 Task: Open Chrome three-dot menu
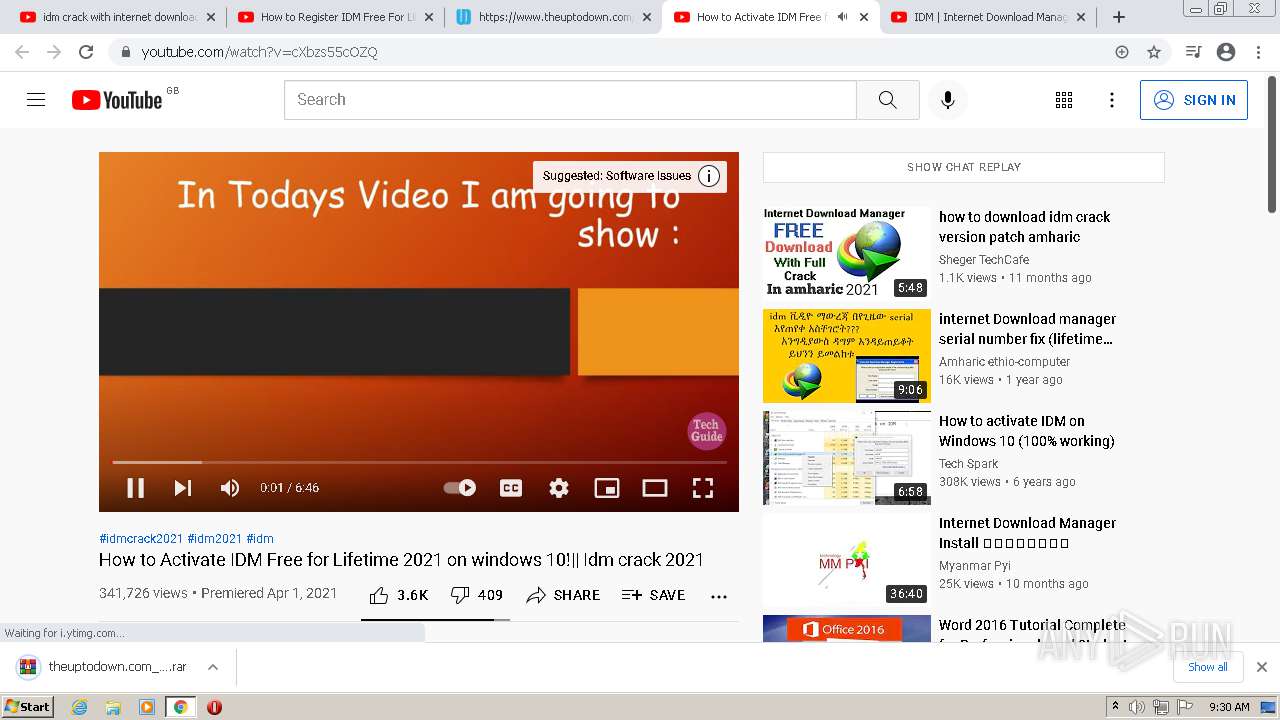(1258, 52)
